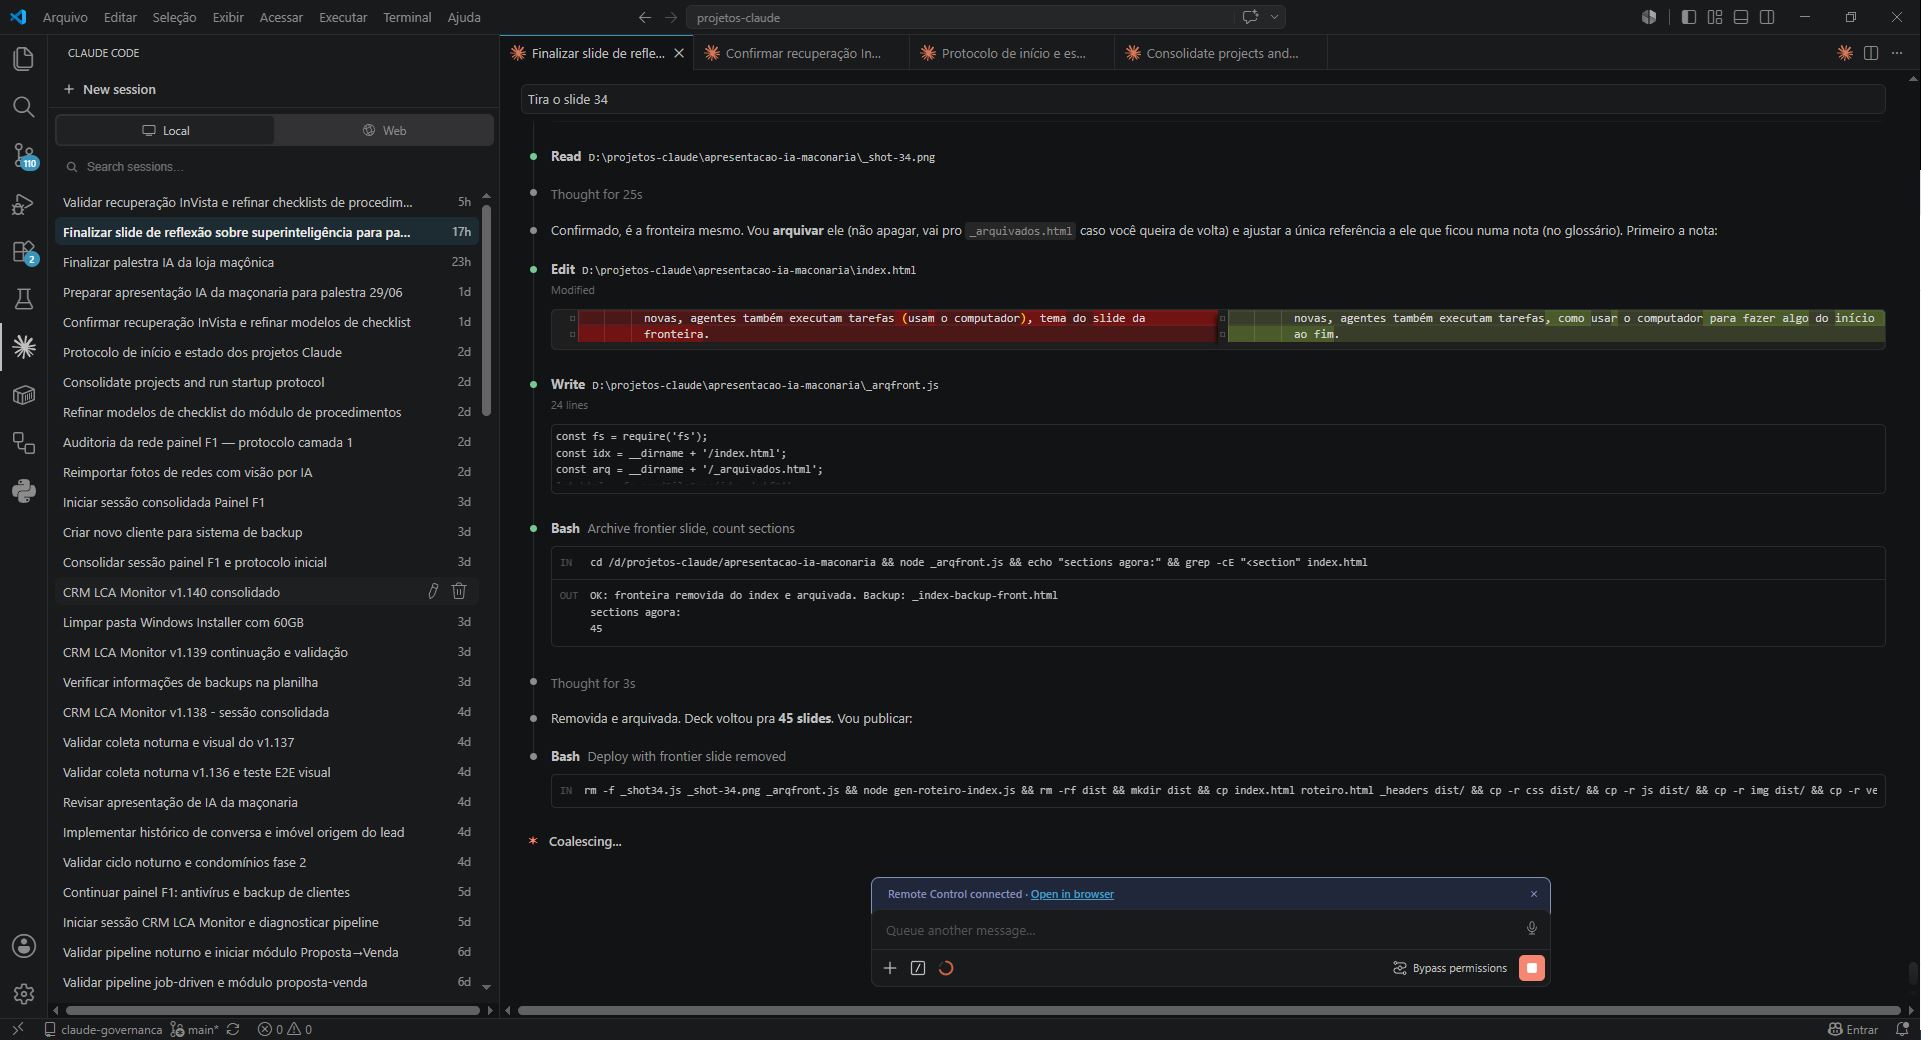The width and height of the screenshot is (1921, 1040).
Task: Stop the running response with red stop button
Action: click(1531, 968)
